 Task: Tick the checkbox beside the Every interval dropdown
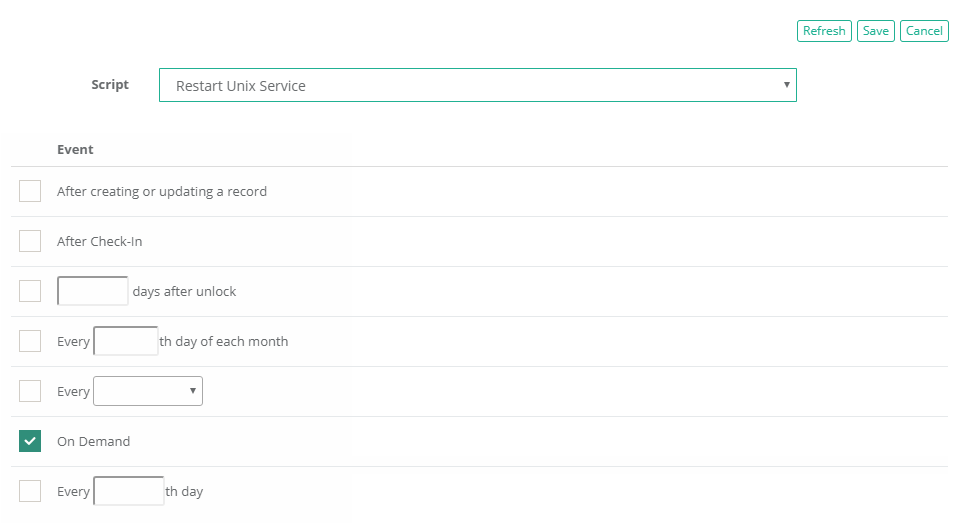[x=30, y=391]
